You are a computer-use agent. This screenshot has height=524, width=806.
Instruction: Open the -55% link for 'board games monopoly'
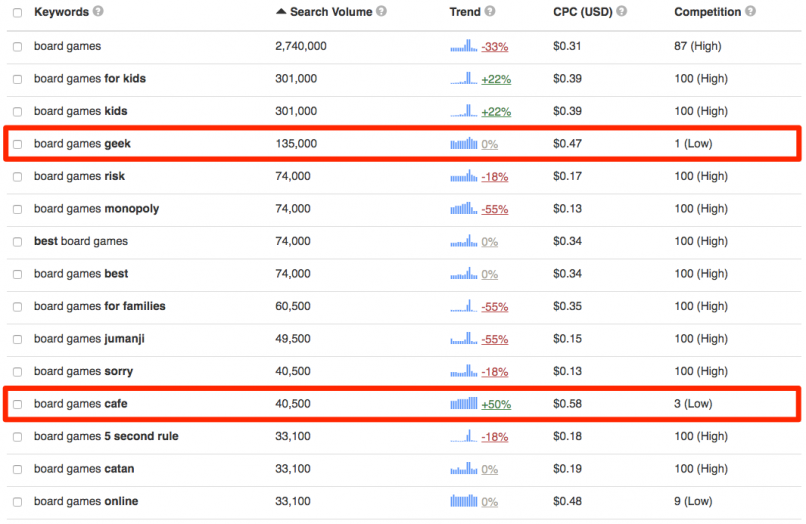point(494,209)
